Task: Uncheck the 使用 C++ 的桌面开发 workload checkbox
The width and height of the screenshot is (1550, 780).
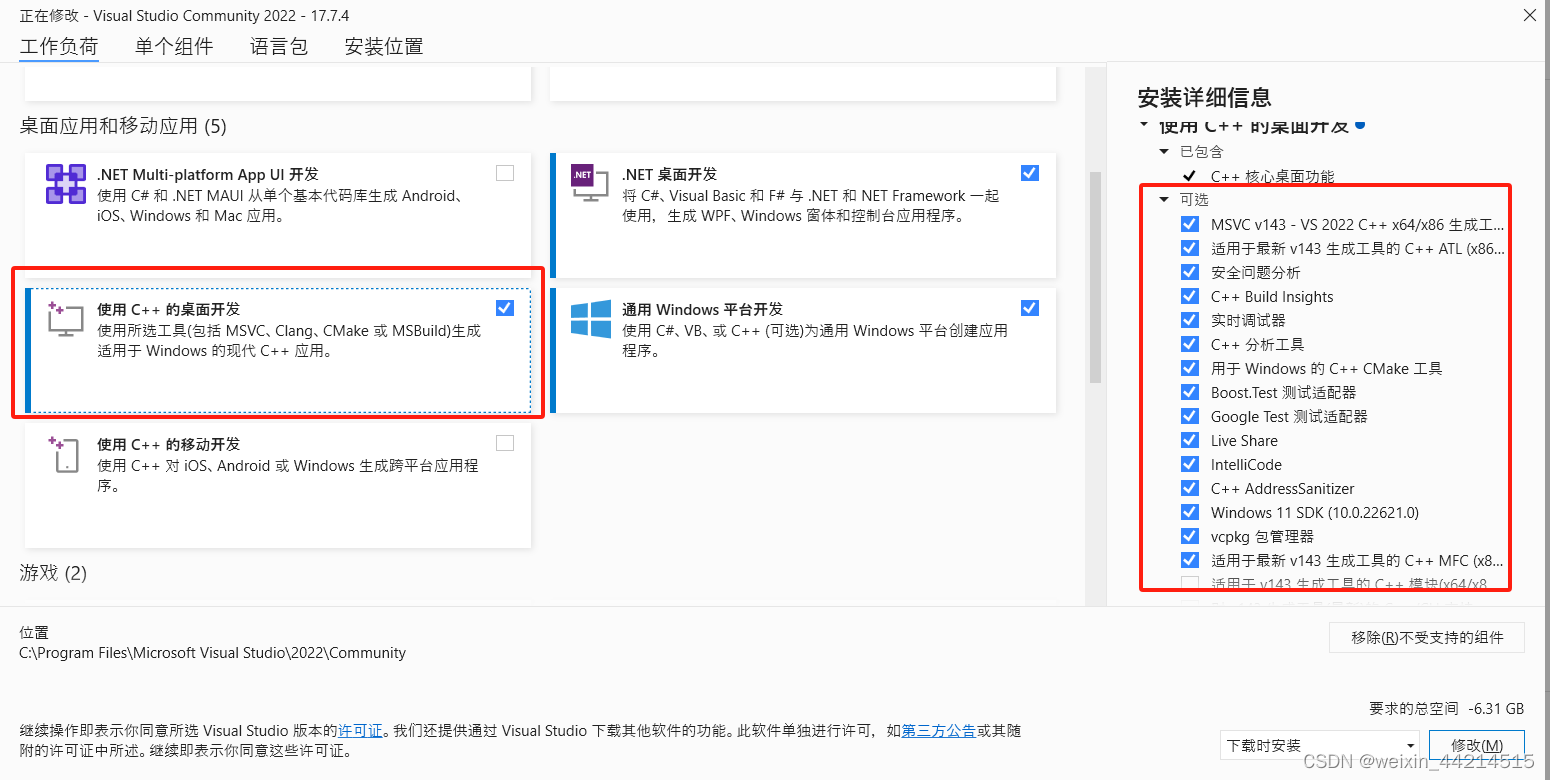Action: coord(505,308)
